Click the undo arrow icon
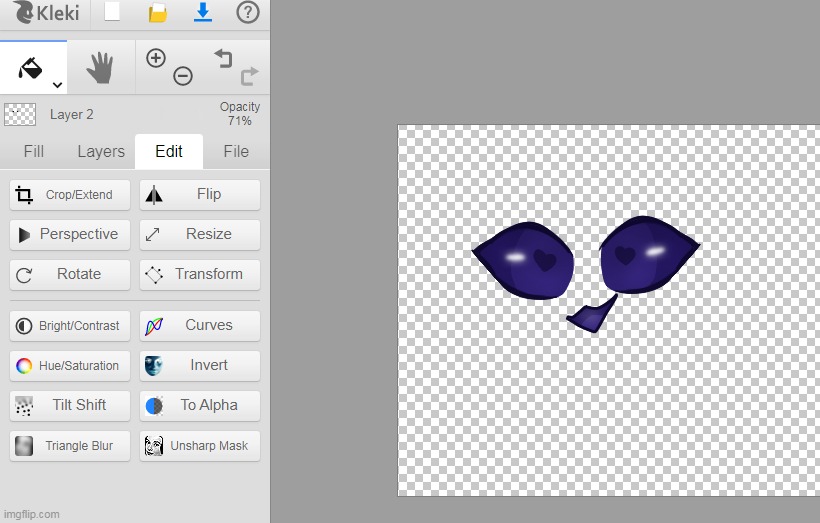The image size is (820, 523). tap(223, 58)
